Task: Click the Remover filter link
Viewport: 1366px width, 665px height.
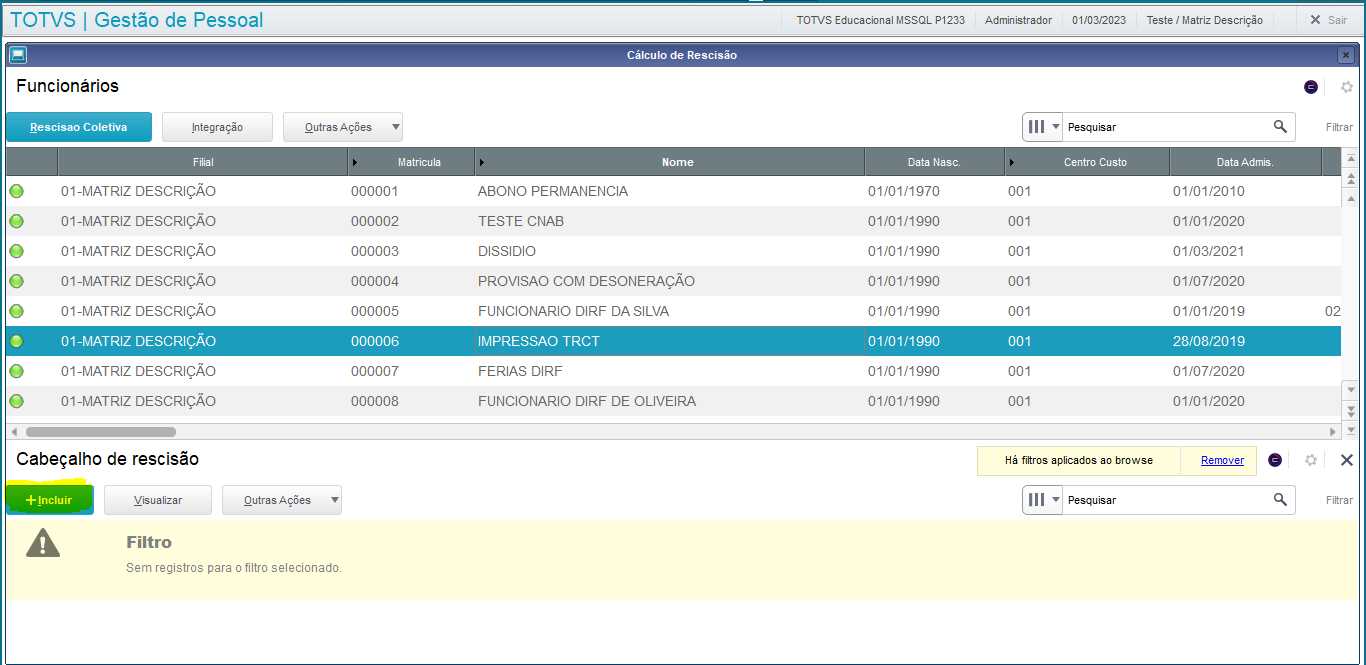Action: pyautogui.click(x=1222, y=460)
